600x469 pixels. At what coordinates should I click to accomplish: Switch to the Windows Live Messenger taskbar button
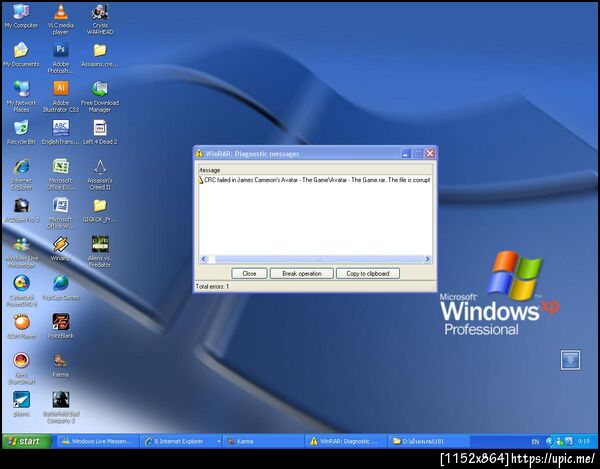click(97, 441)
